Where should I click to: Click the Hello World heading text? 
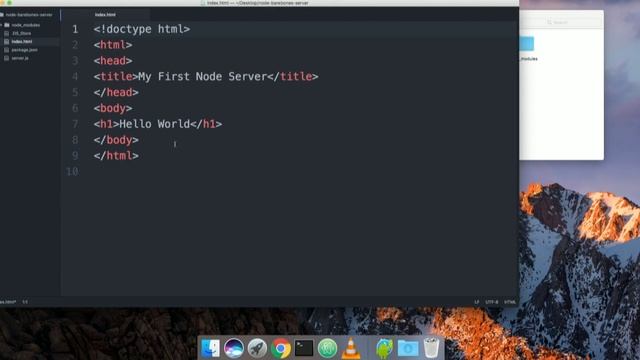154,124
